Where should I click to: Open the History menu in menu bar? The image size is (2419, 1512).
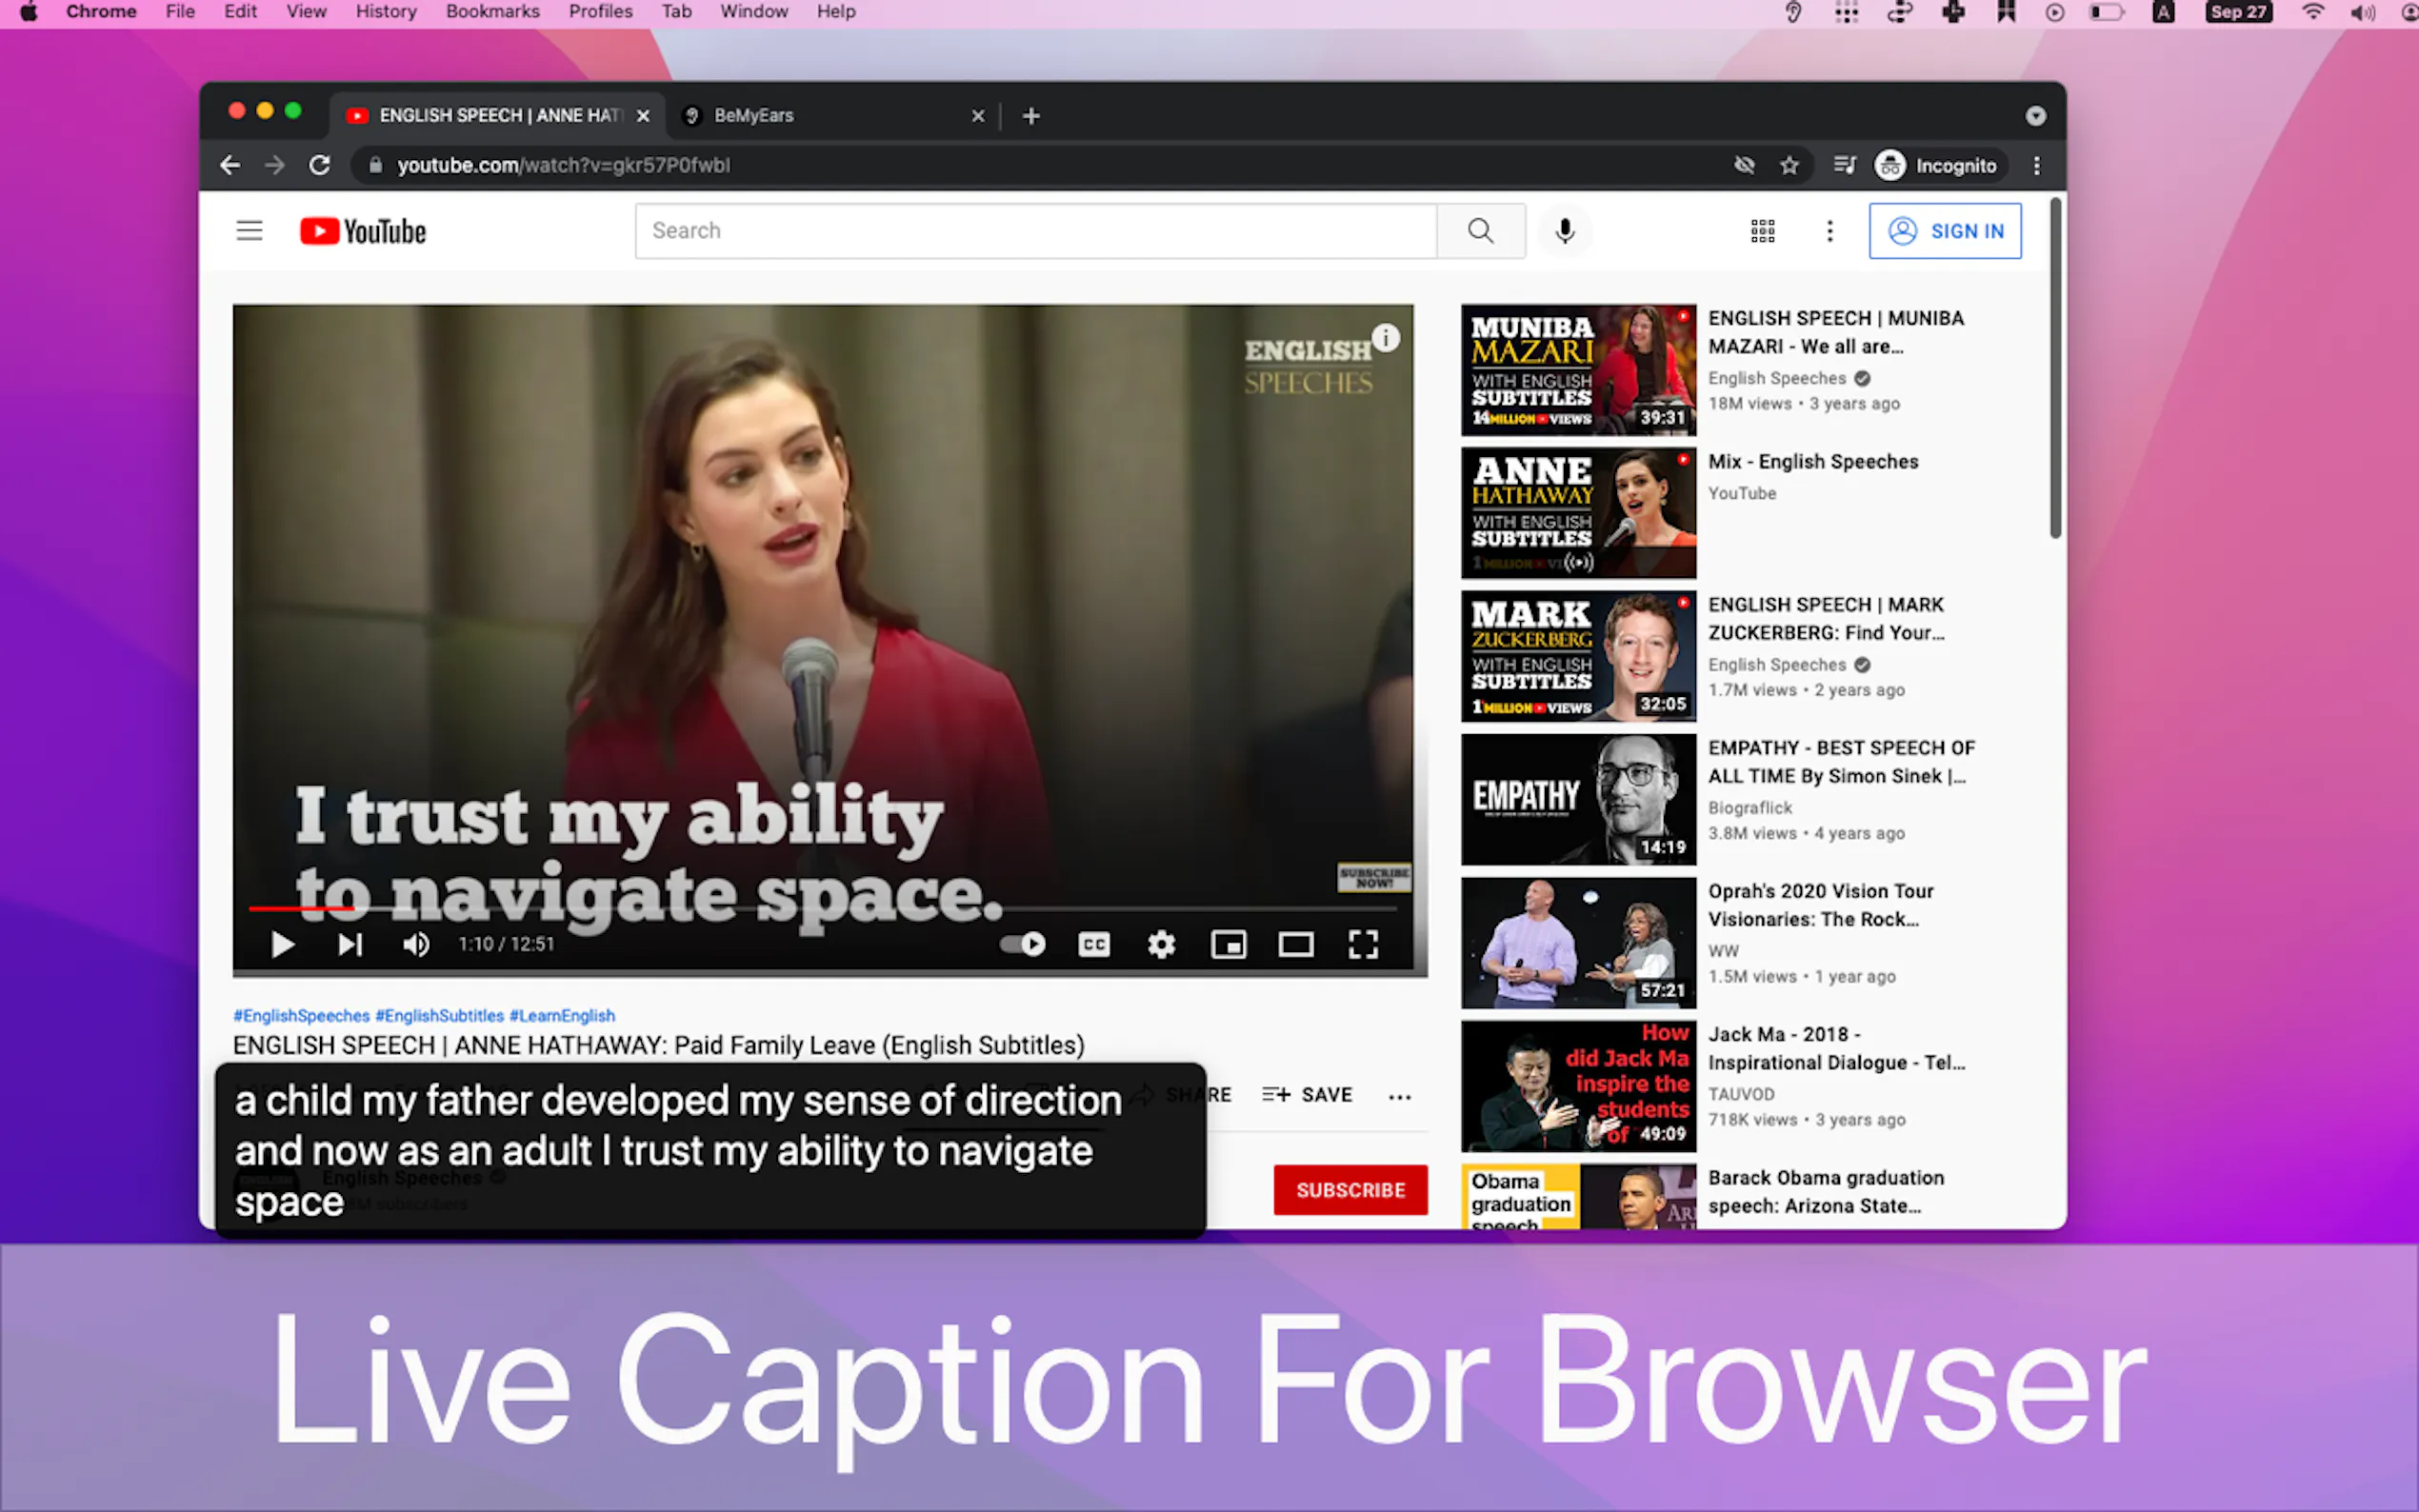[x=386, y=12]
